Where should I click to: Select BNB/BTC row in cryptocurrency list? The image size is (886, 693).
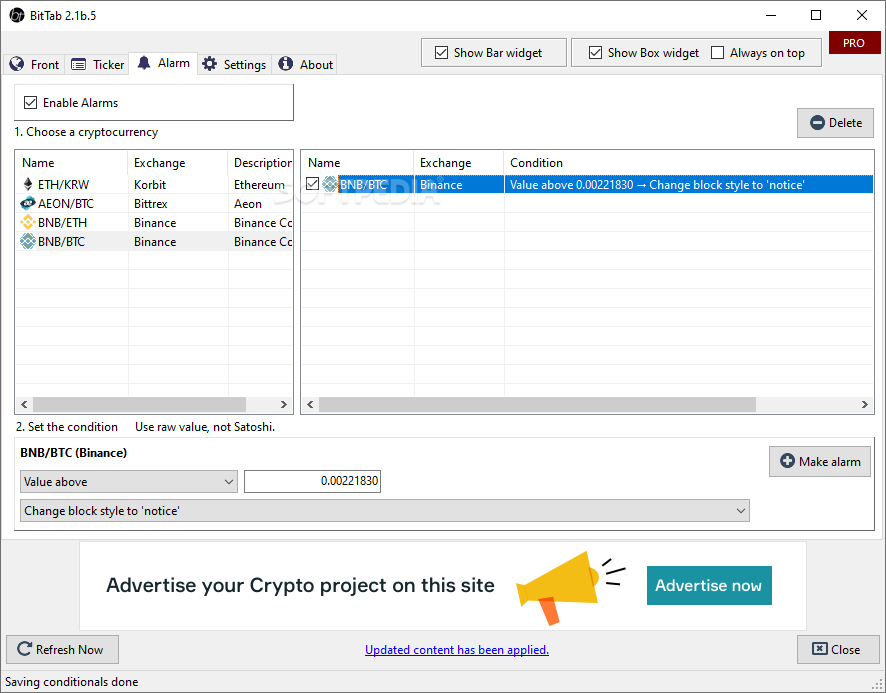click(154, 241)
